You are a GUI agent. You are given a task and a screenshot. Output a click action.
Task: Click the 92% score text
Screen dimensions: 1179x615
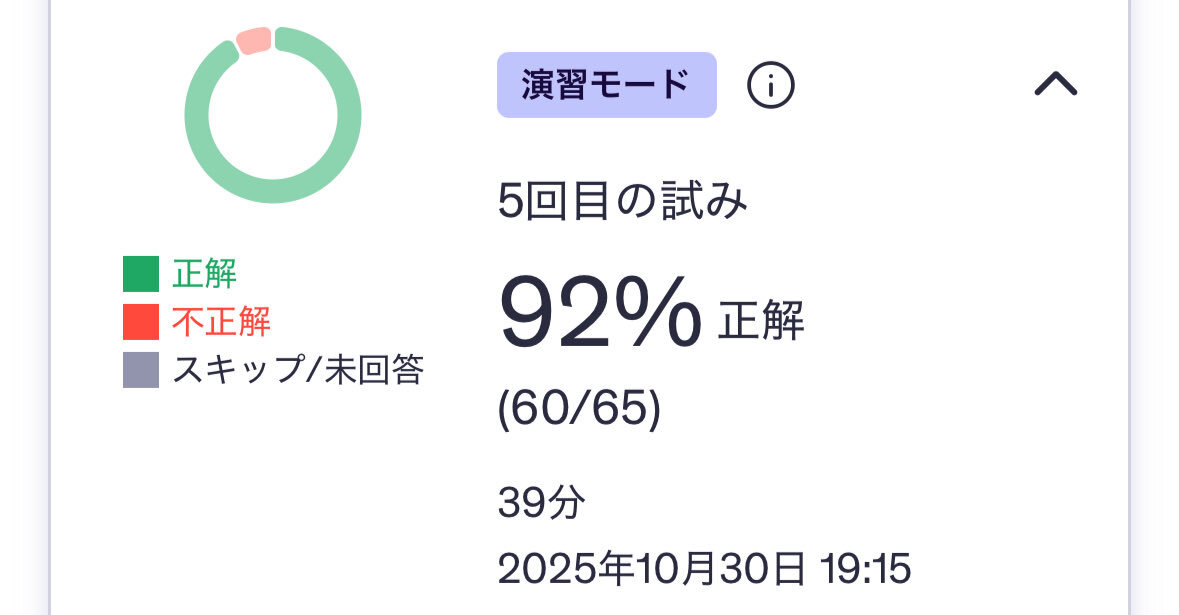[600, 312]
